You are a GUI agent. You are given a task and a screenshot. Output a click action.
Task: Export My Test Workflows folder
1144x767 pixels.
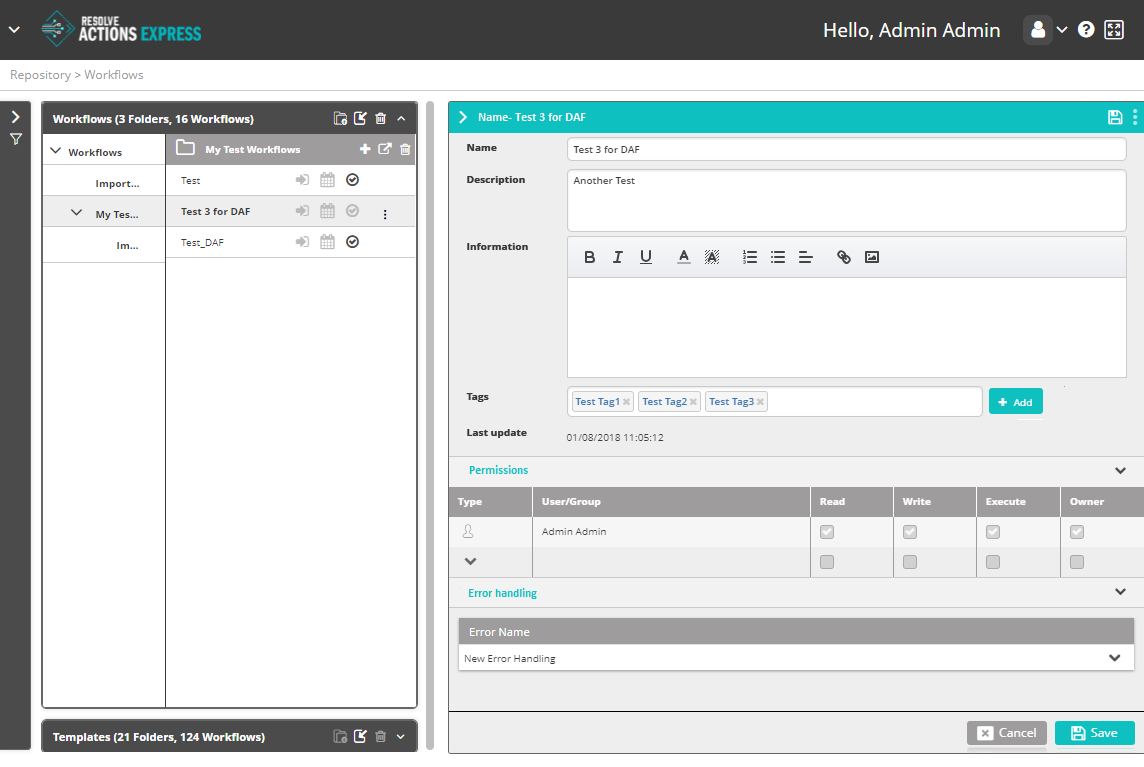click(x=384, y=149)
